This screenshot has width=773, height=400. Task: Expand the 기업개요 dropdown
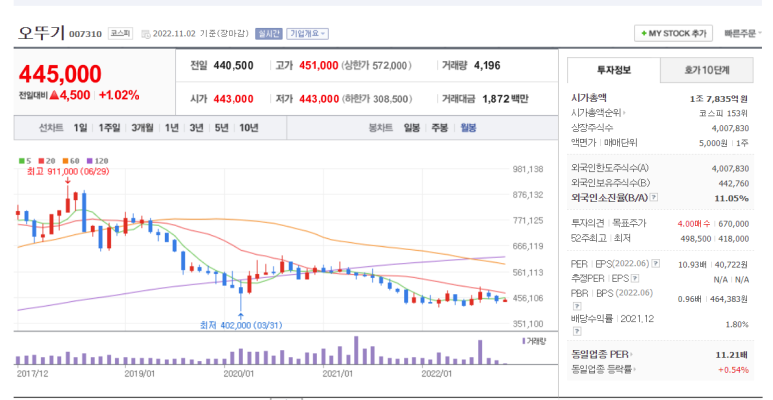coord(307,34)
